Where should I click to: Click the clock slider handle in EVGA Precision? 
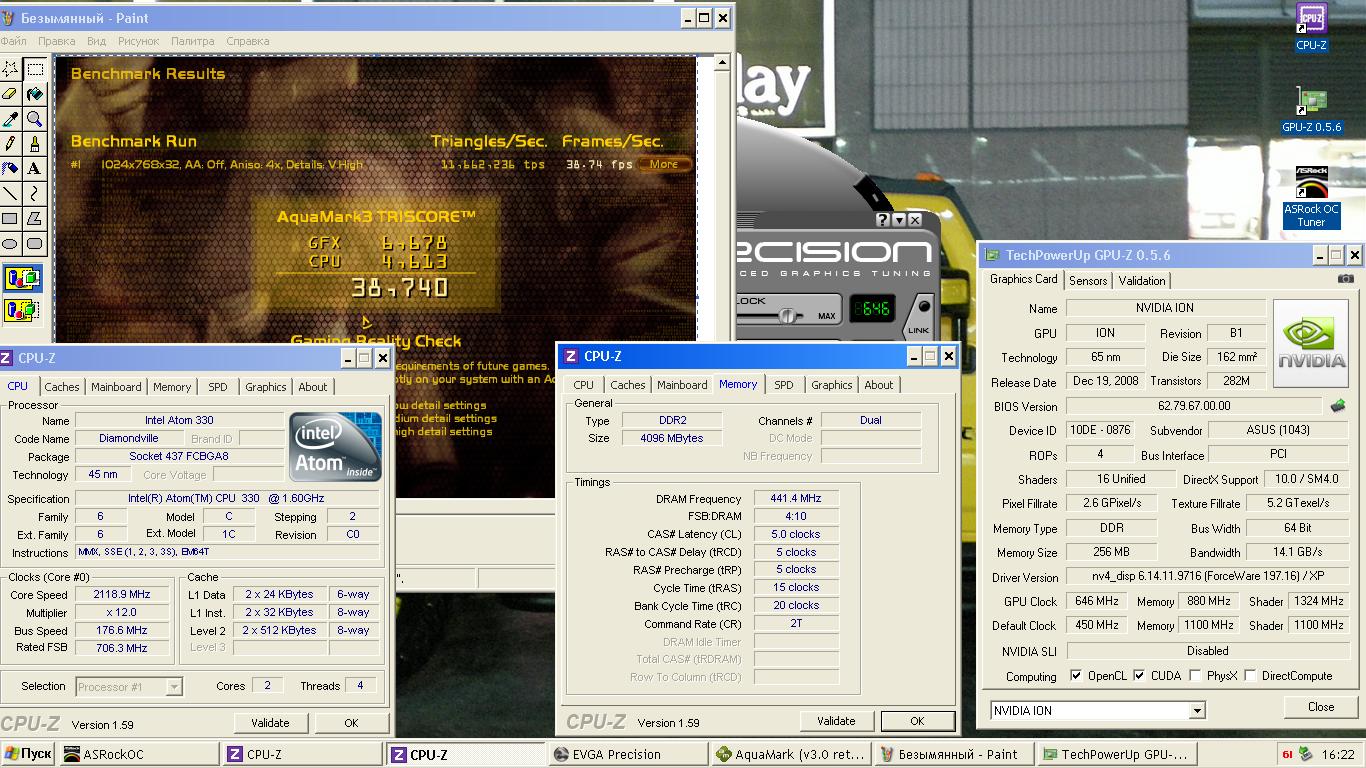point(788,316)
